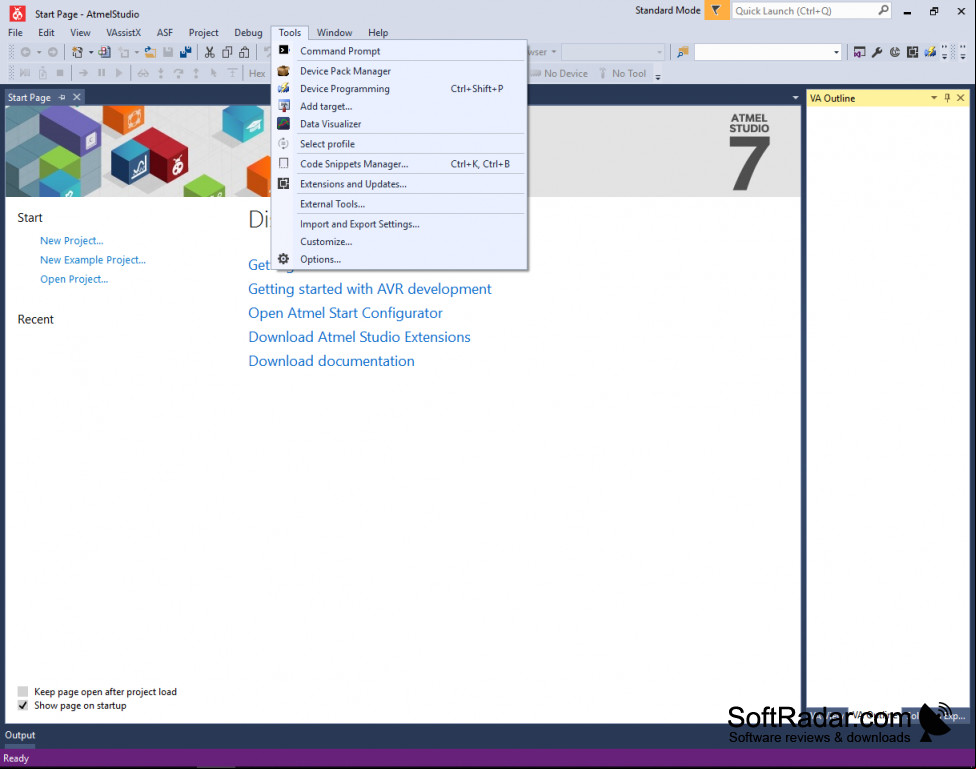The height and width of the screenshot is (769, 976).
Task: Open the VAssistX menu
Action: click(x=123, y=32)
